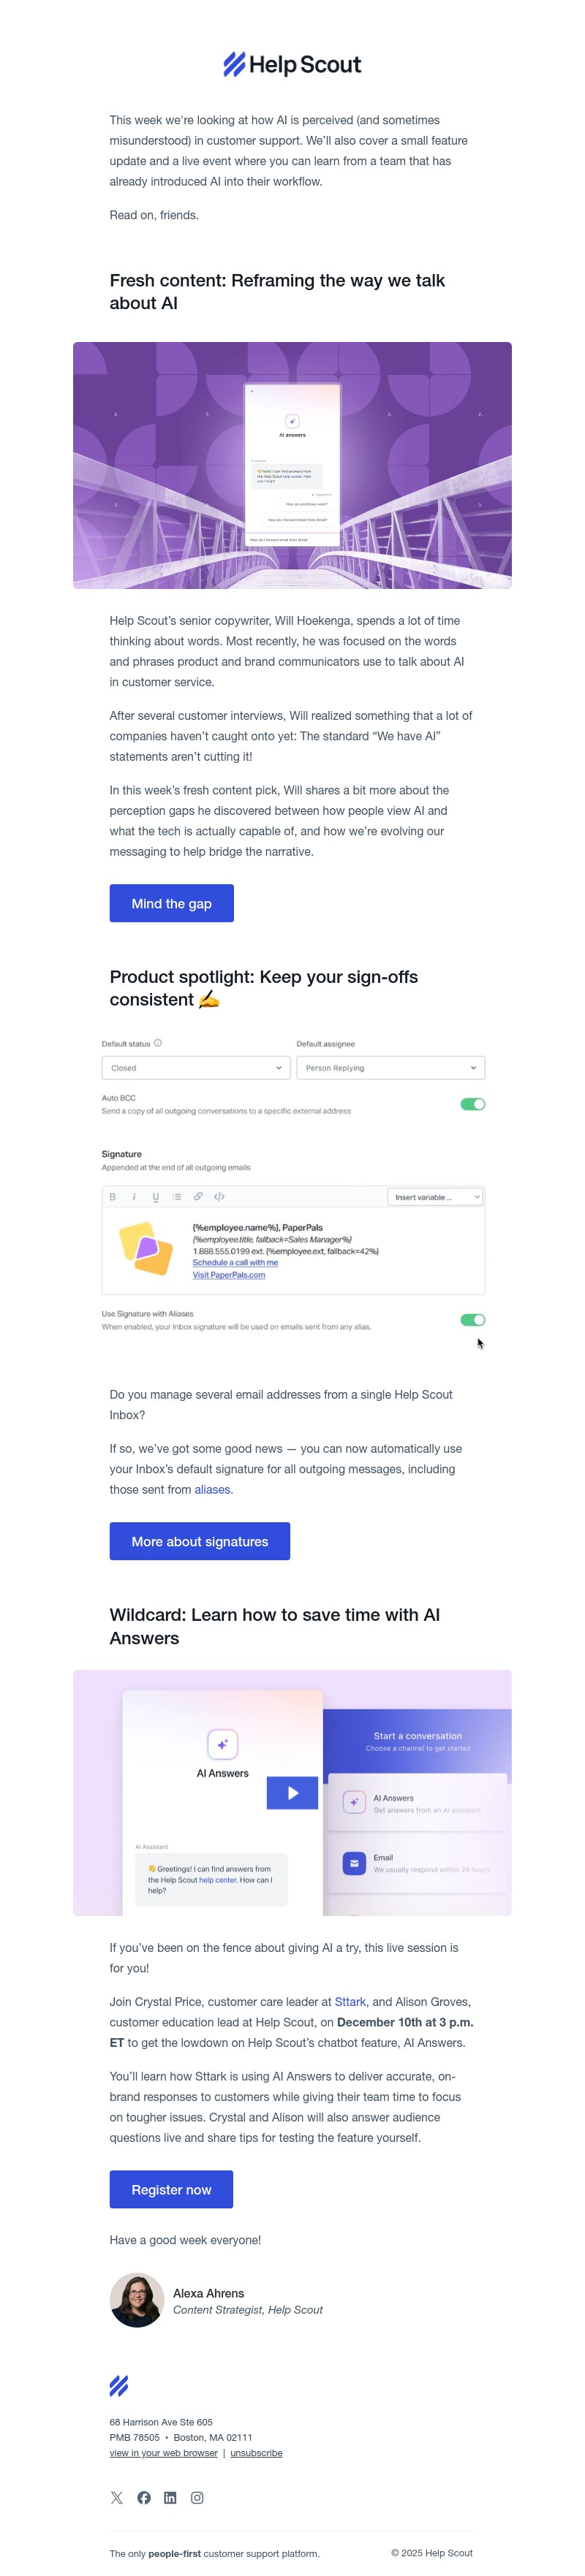Open Help Scout's Instagram profile
This screenshot has height=2576, width=585.
tap(197, 2498)
